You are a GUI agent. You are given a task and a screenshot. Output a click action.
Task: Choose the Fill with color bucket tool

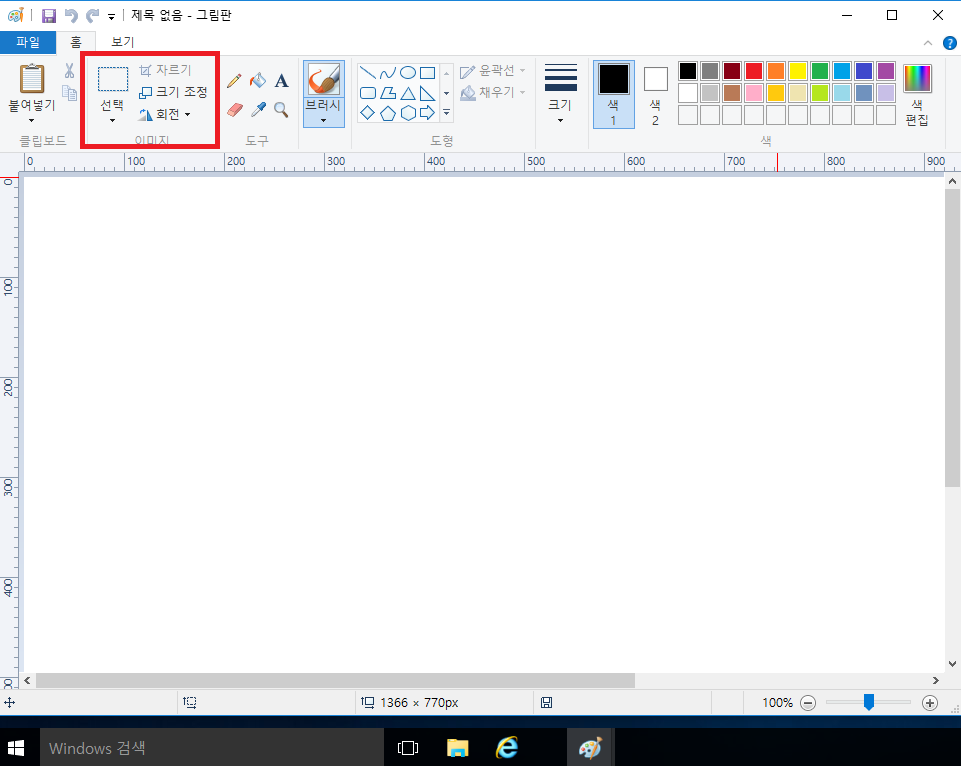(x=258, y=80)
